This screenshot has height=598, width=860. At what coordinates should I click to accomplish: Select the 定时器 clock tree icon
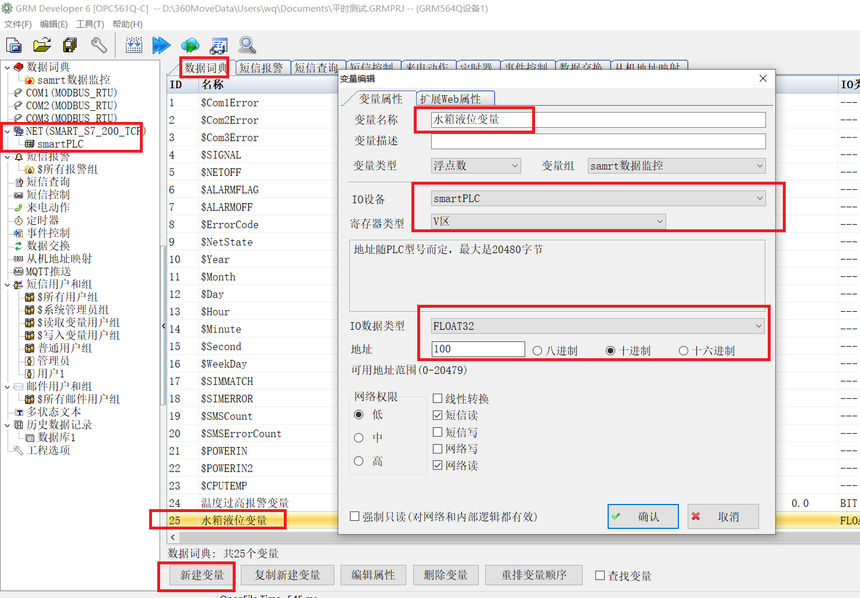[x=19, y=220]
